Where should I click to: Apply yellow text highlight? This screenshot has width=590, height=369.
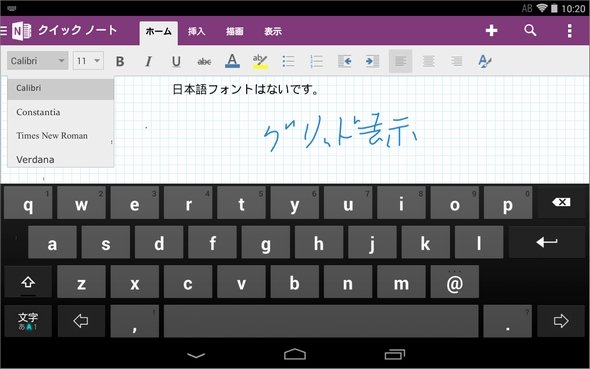pyautogui.click(x=260, y=61)
